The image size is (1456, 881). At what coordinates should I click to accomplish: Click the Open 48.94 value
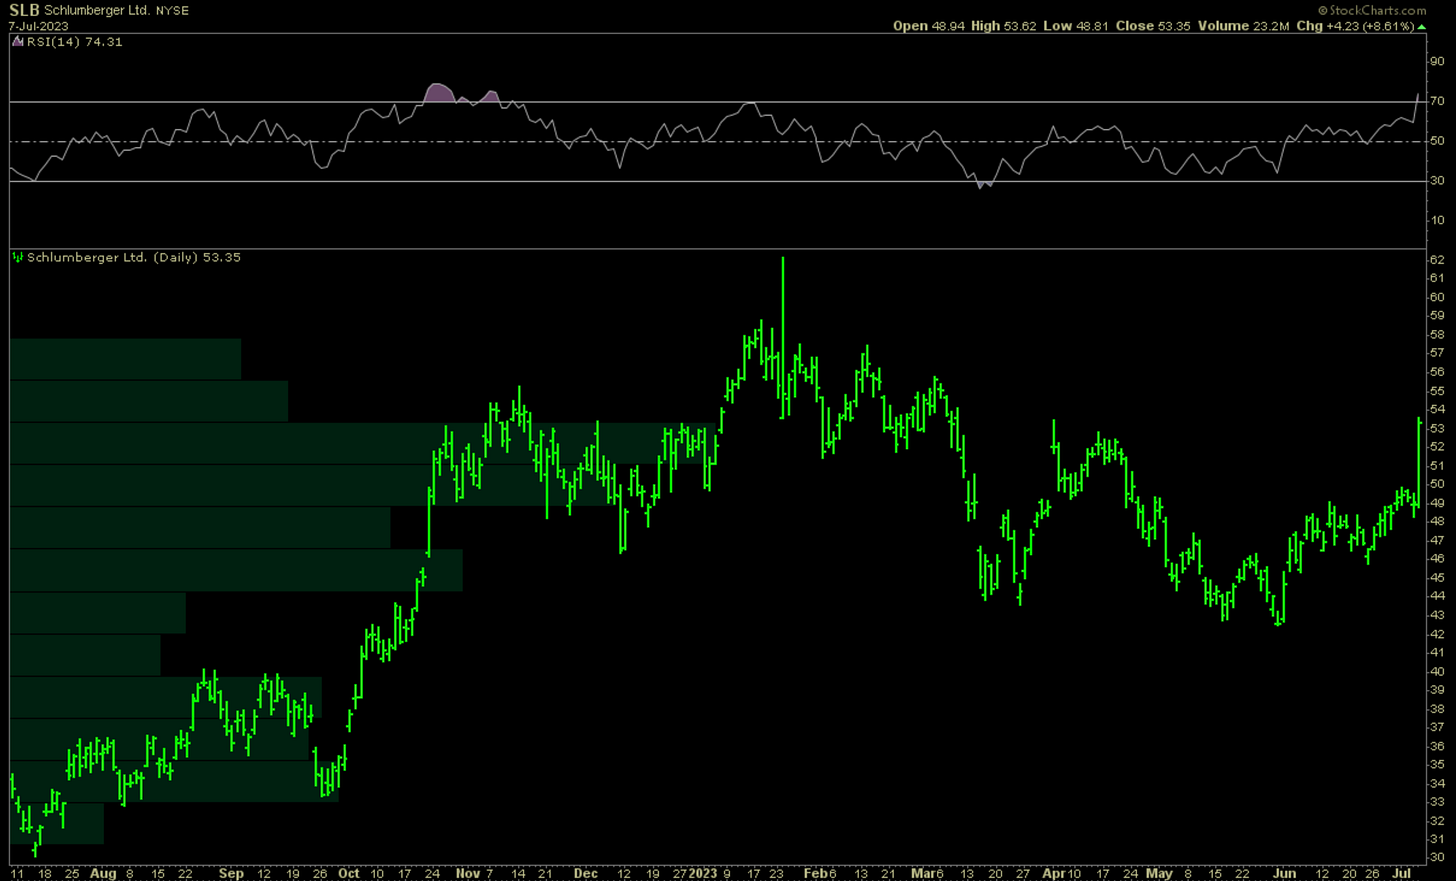929,26
